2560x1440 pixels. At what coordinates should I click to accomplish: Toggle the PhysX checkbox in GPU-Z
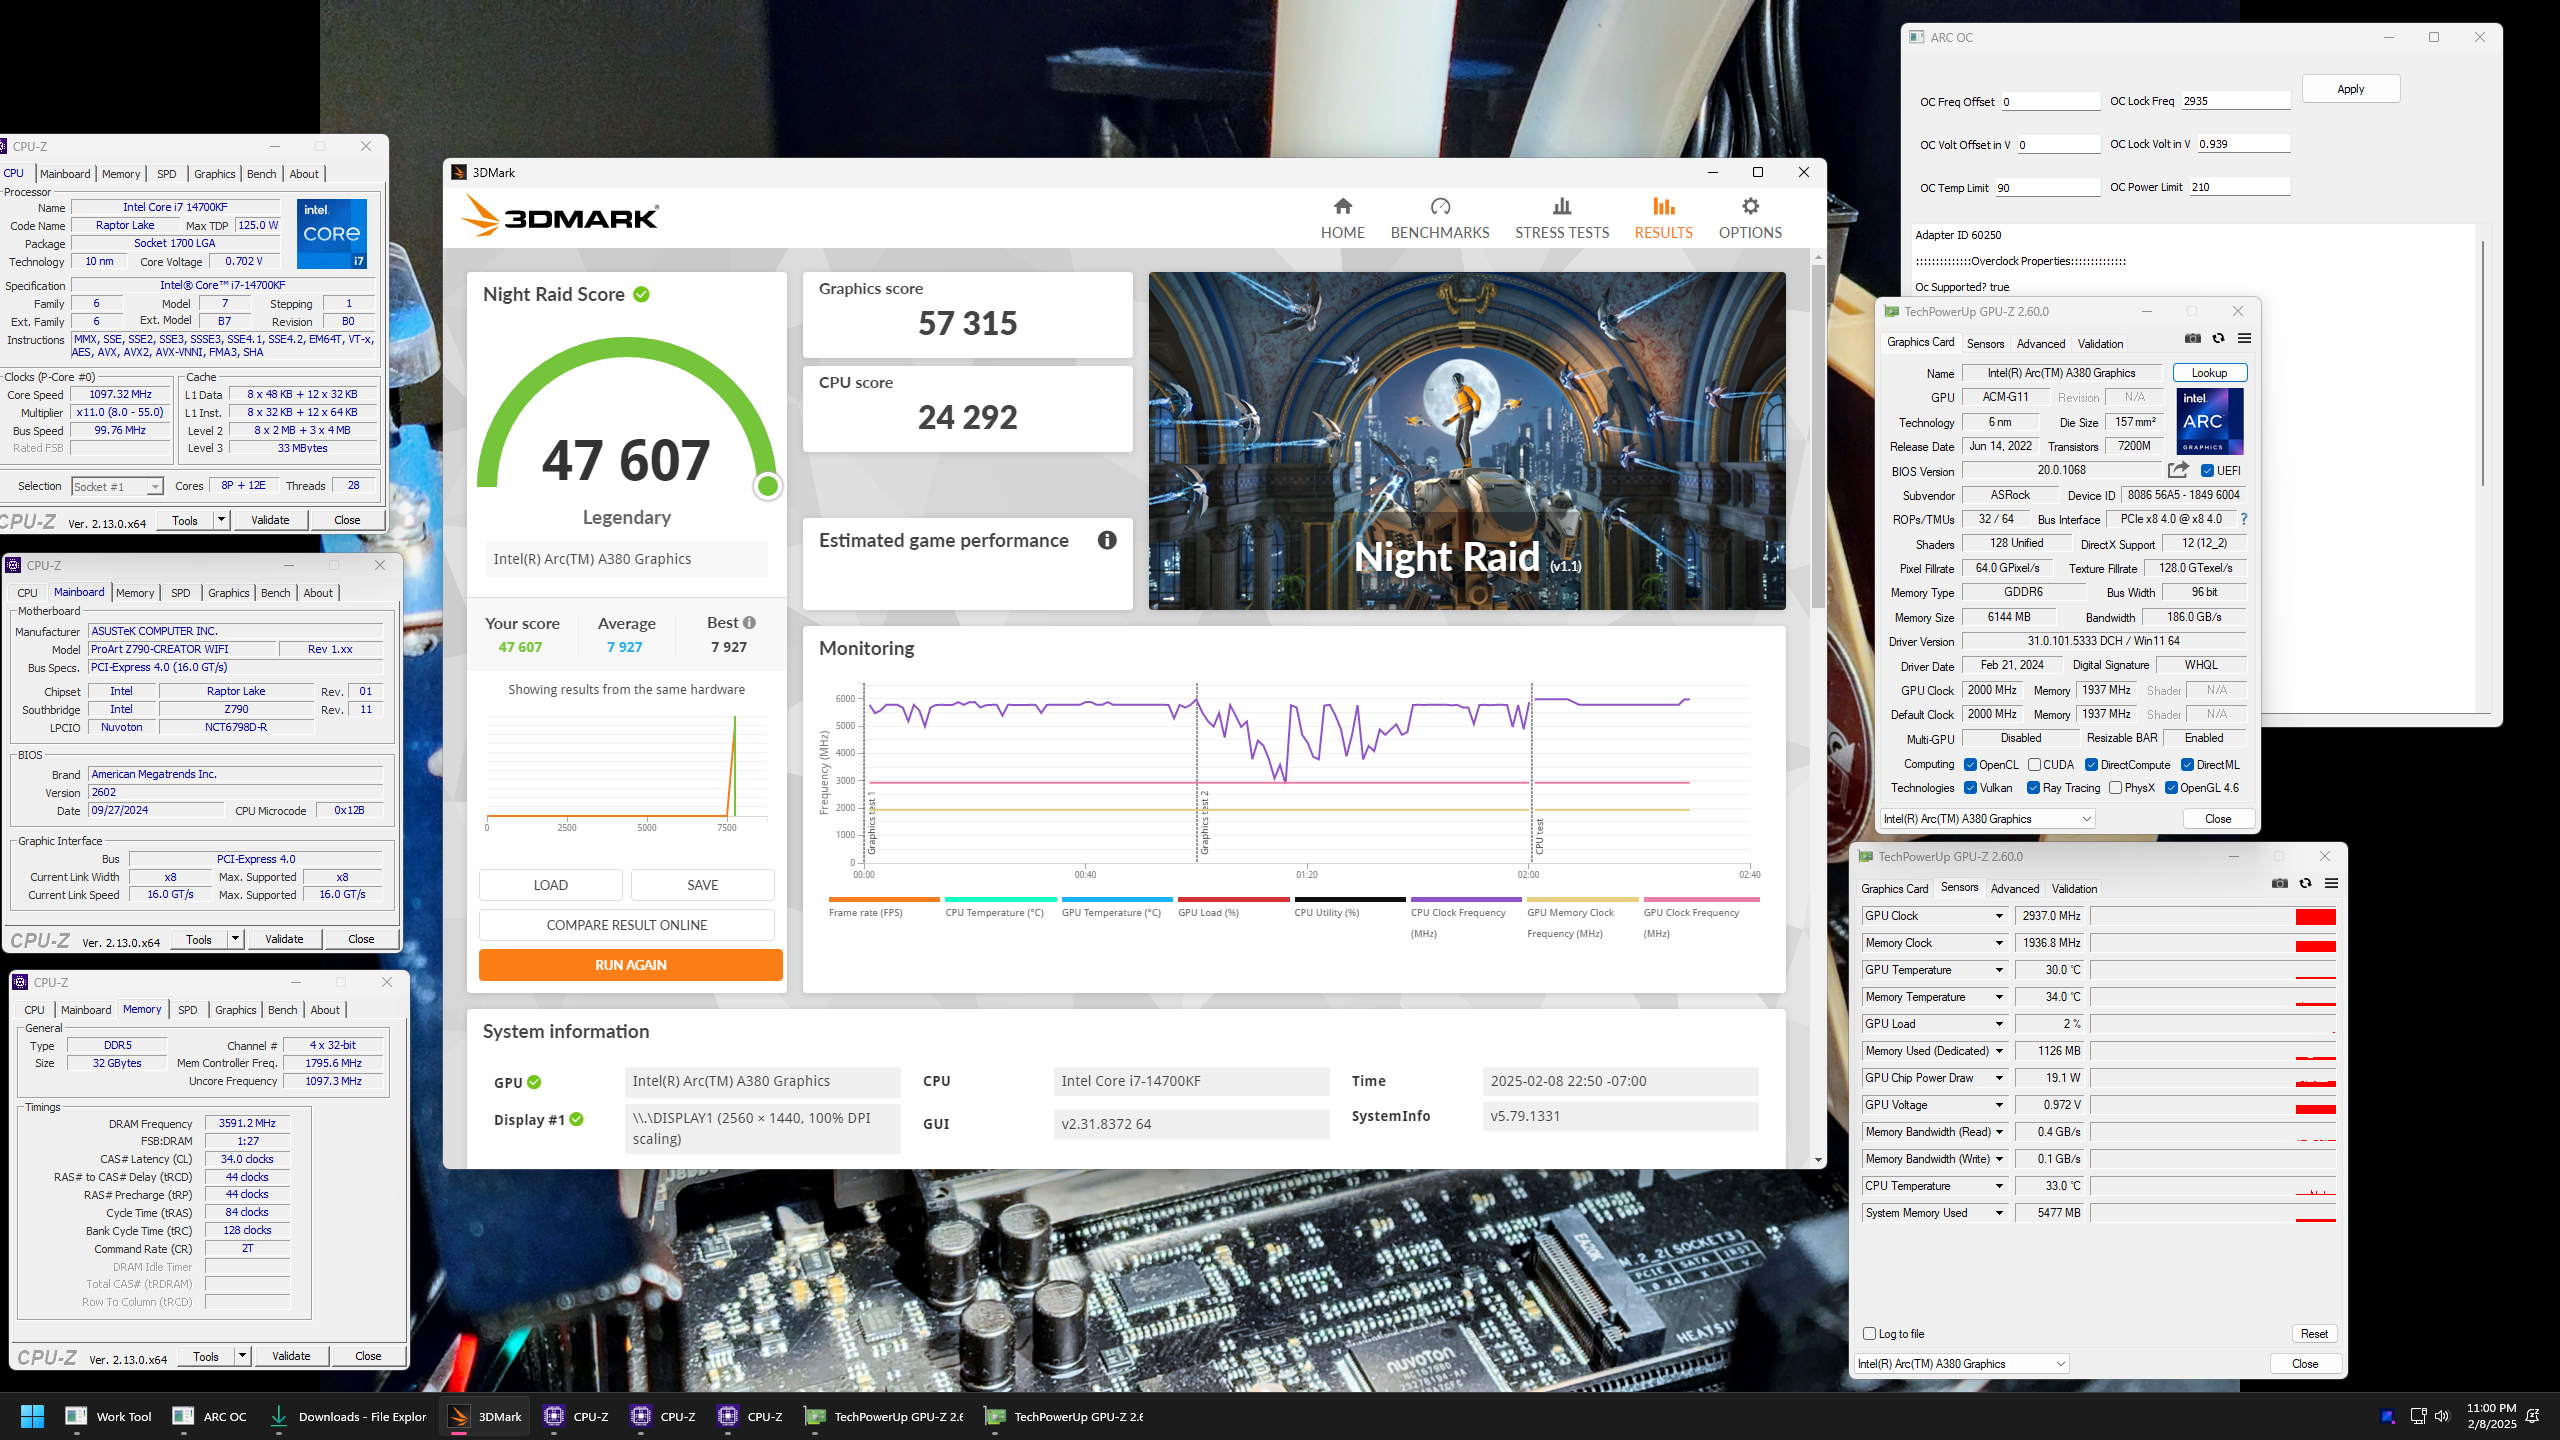tap(2115, 788)
